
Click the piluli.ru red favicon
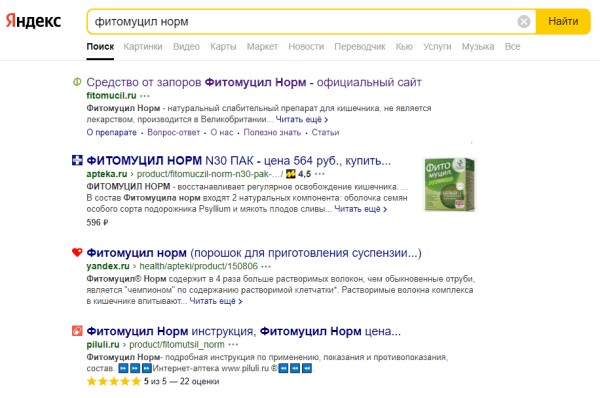tap(77, 331)
